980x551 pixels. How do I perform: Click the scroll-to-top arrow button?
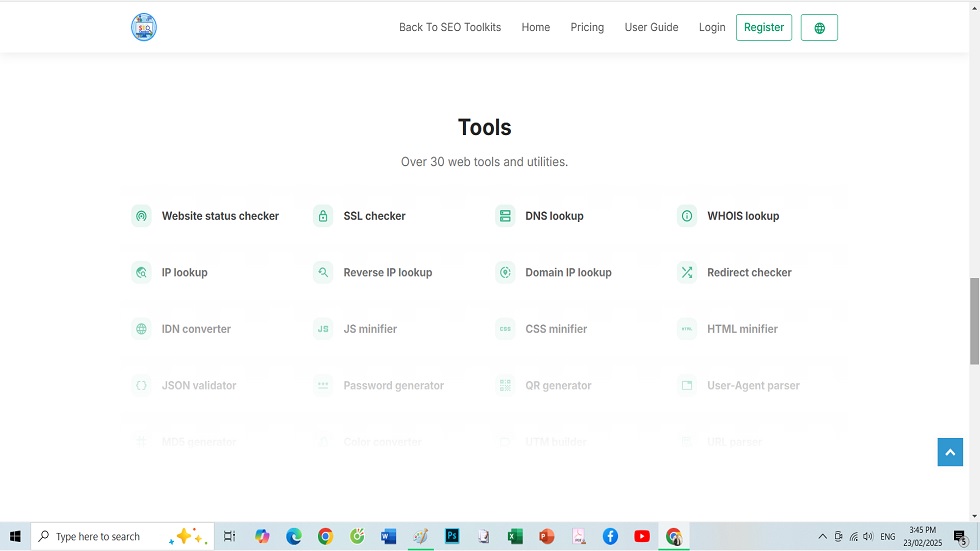[x=949, y=452]
